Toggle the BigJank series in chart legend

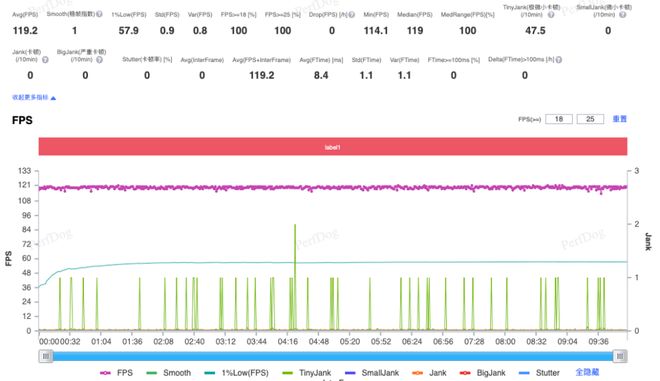(x=482, y=373)
